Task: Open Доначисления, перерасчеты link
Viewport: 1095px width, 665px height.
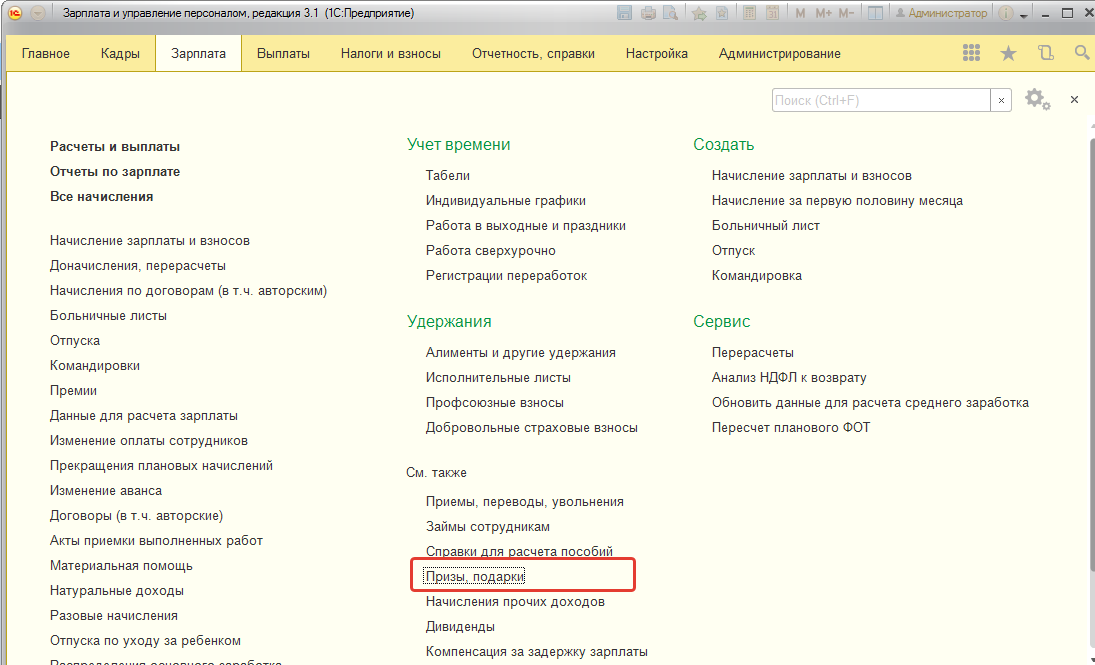Action: click(x=138, y=266)
